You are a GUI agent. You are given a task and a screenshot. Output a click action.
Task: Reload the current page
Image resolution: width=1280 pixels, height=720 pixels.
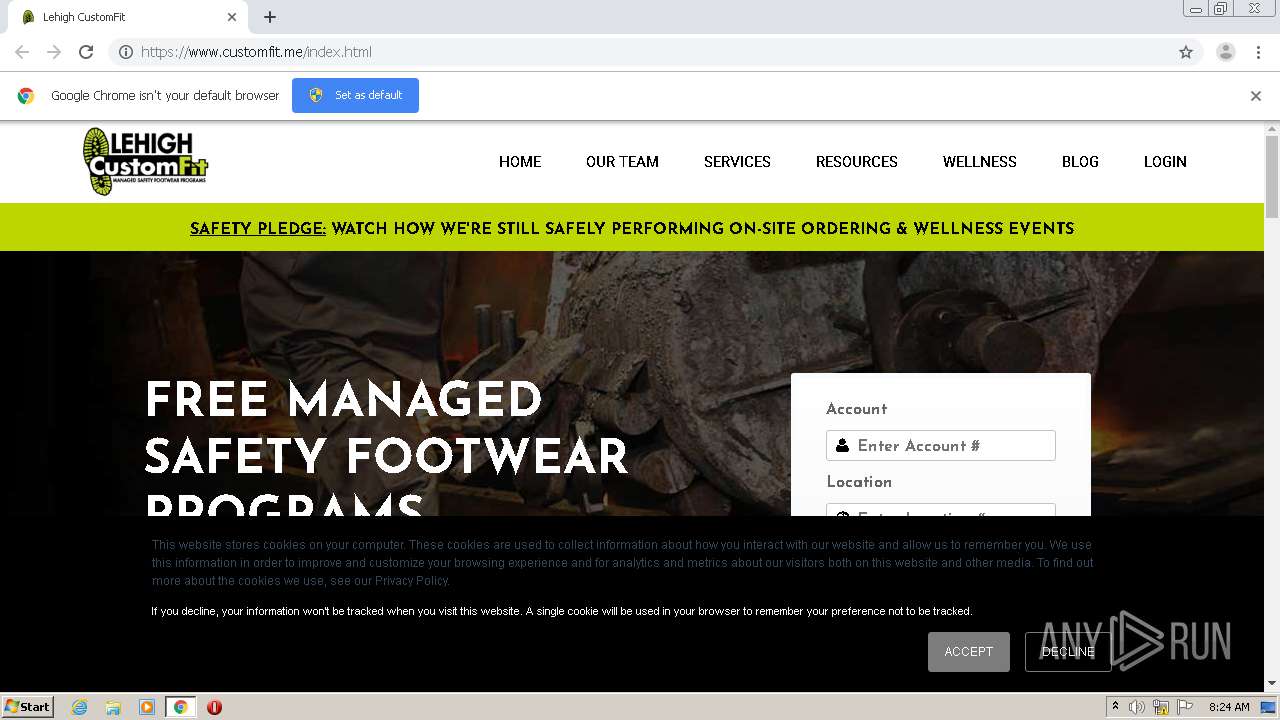[86, 52]
